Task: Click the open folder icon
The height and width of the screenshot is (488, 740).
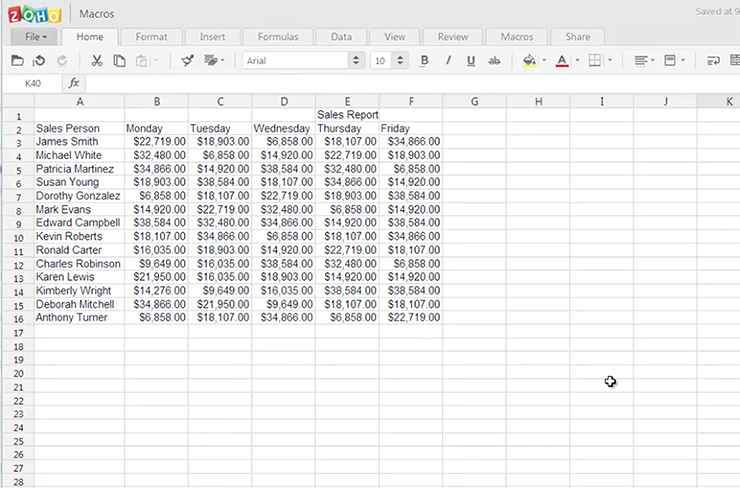Action: (17, 61)
